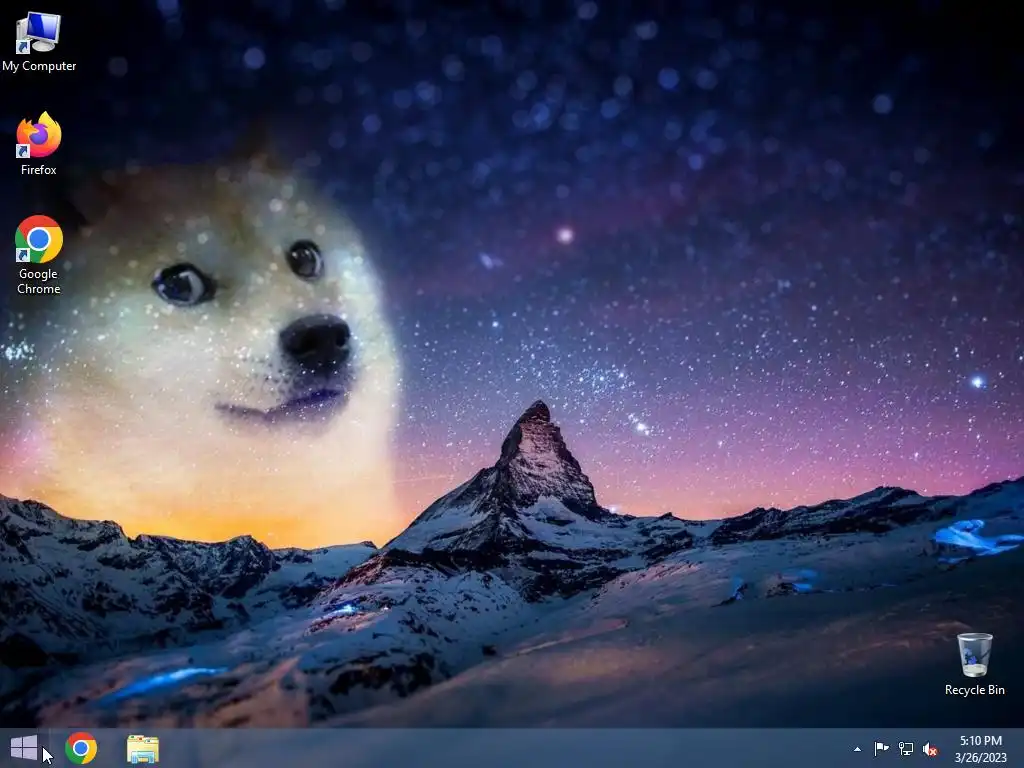Show hidden system tray icons

point(857,749)
